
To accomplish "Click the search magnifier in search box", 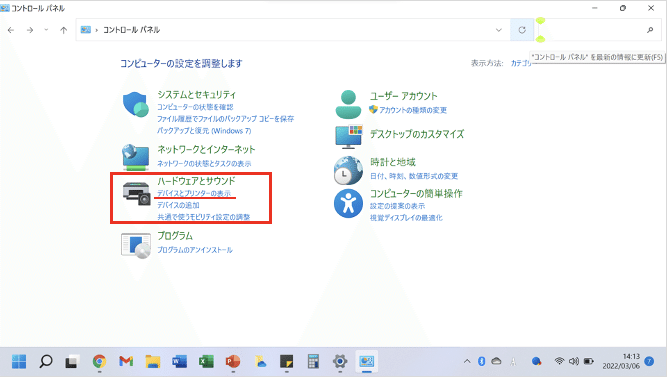I will tap(650, 30).
